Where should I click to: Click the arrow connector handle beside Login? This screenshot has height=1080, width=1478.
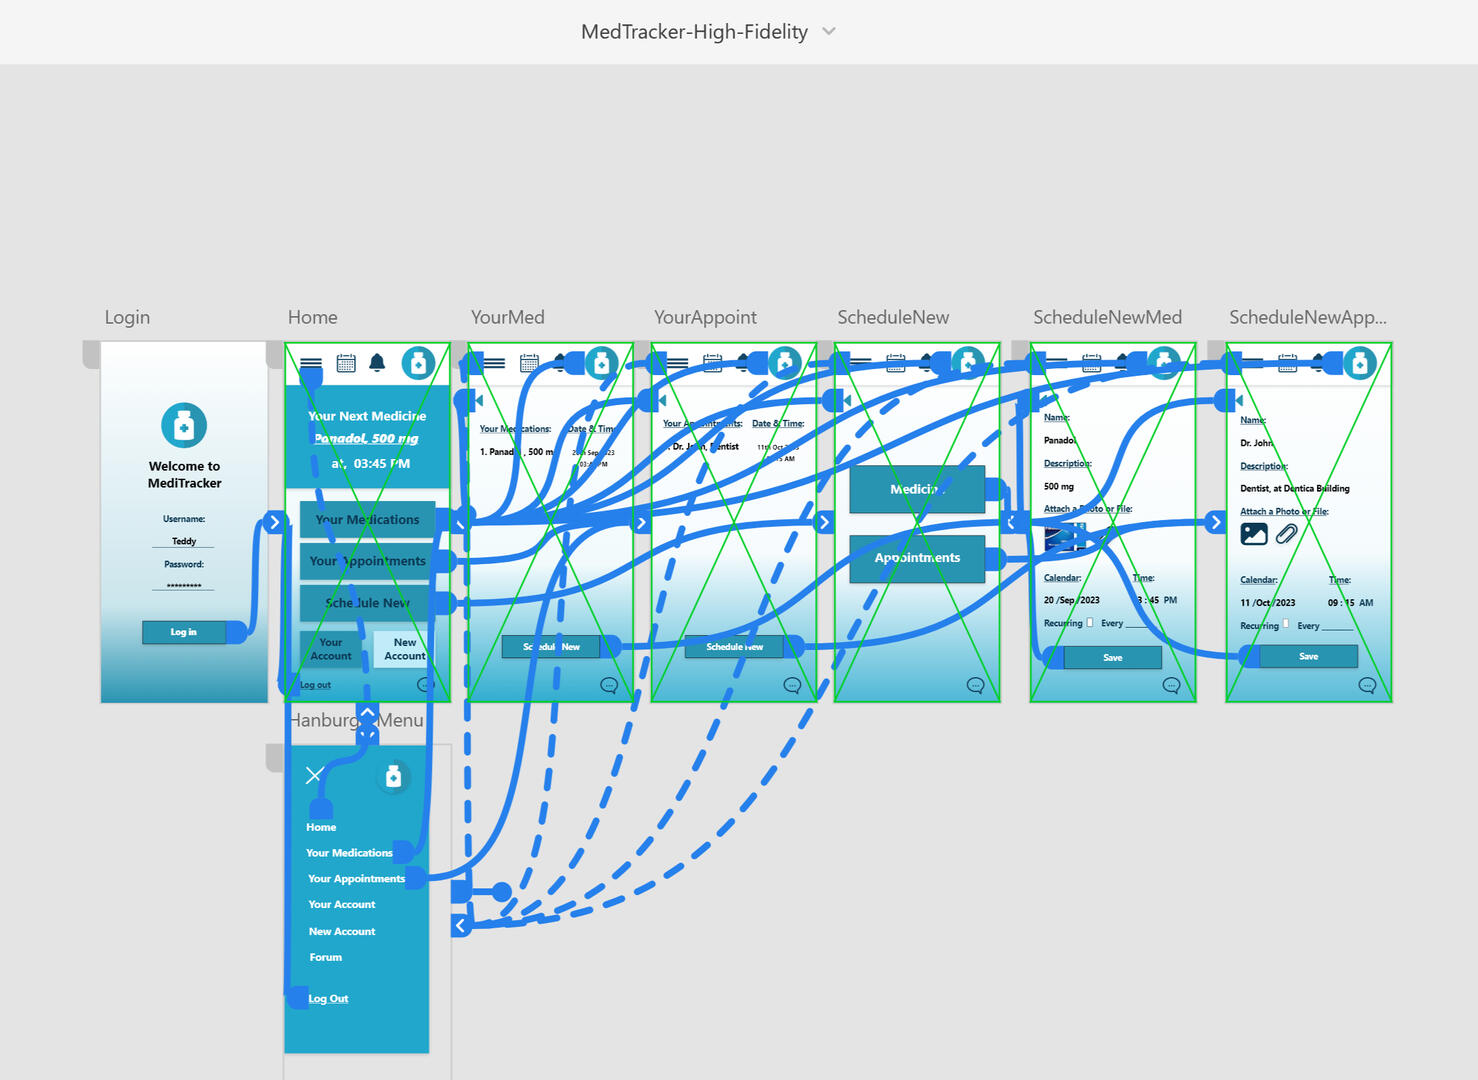(274, 522)
